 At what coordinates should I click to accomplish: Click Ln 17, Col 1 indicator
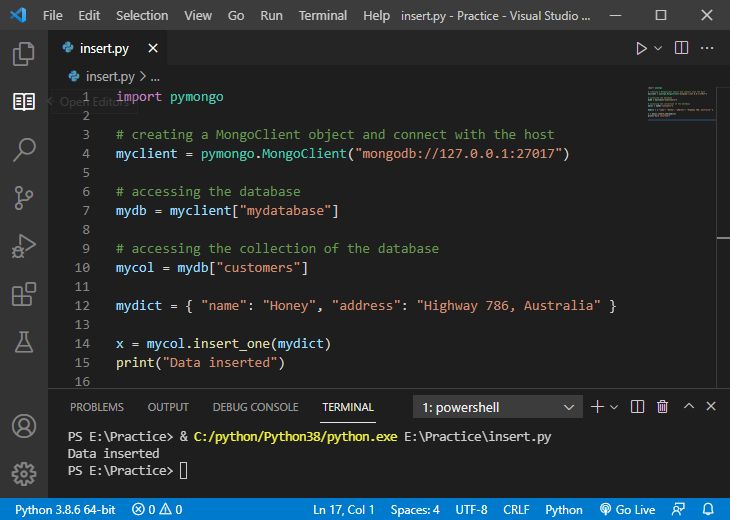tap(344, 509)
